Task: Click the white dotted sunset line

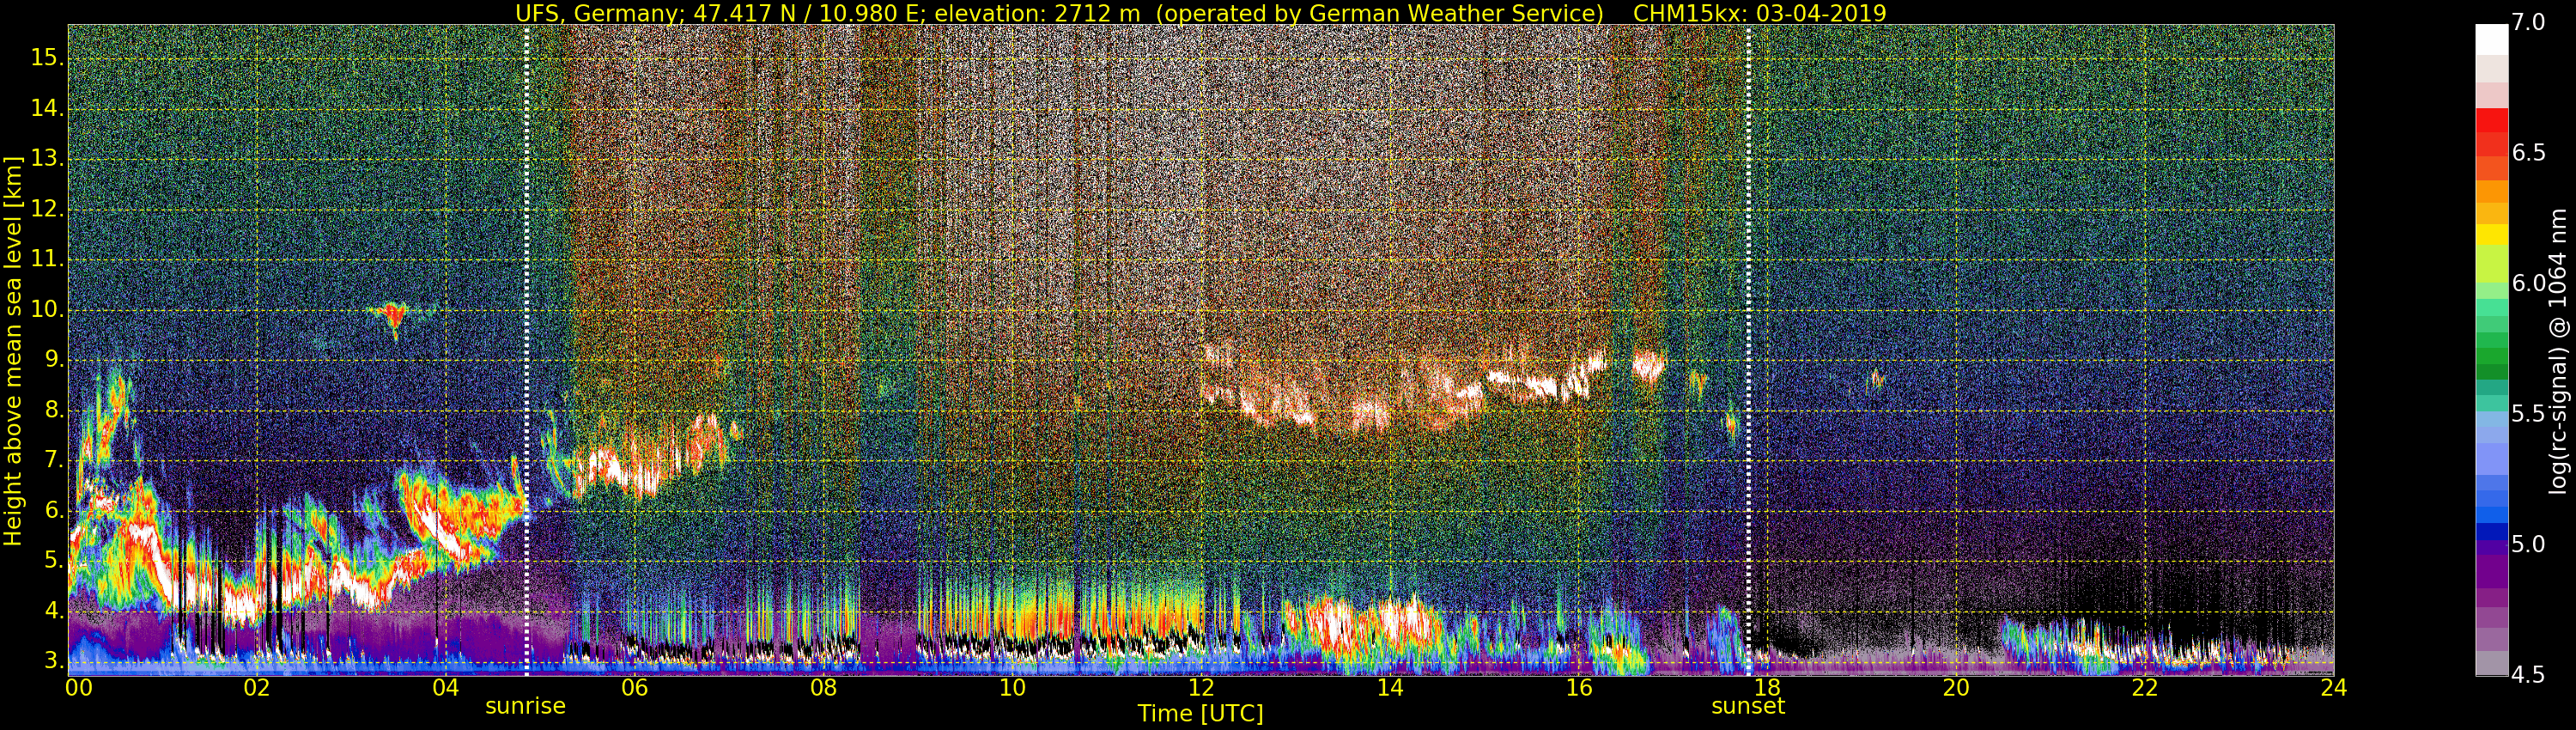Action: click(1749, 350)
